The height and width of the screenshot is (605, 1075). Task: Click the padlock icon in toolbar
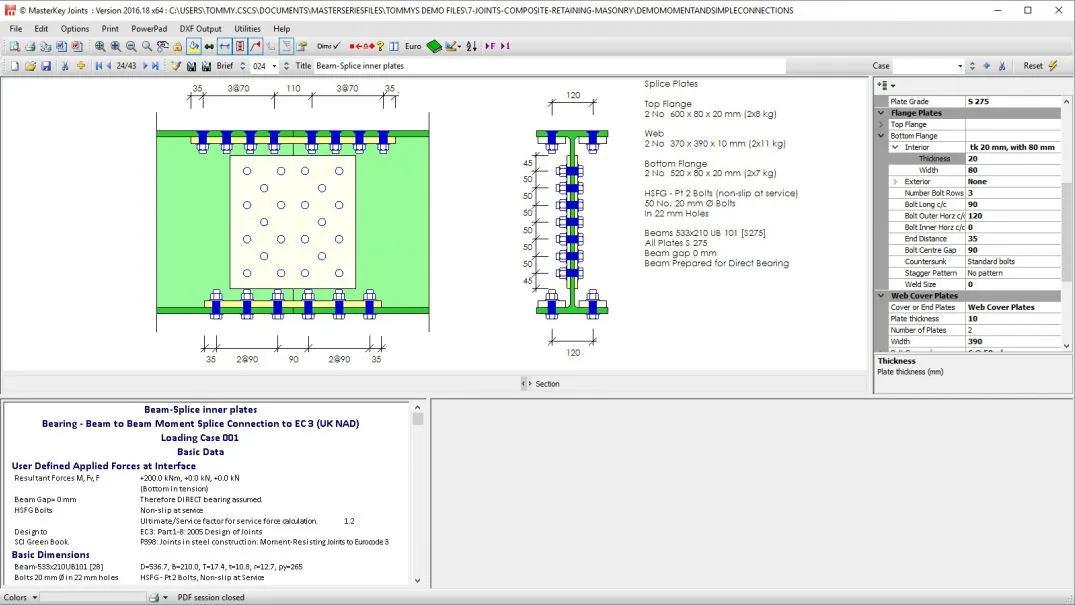(178, 46)
